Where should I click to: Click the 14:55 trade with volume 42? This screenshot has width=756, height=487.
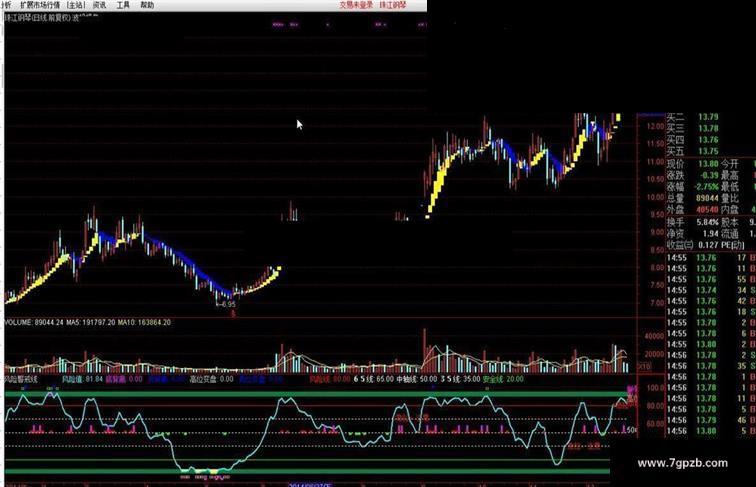(711, 301)
